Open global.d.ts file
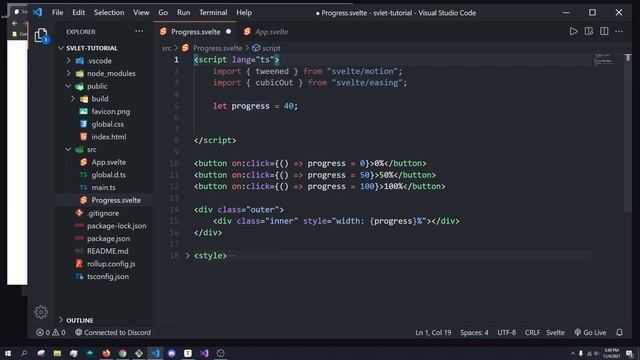Screen dimensions: 640x360 point(109,175)
